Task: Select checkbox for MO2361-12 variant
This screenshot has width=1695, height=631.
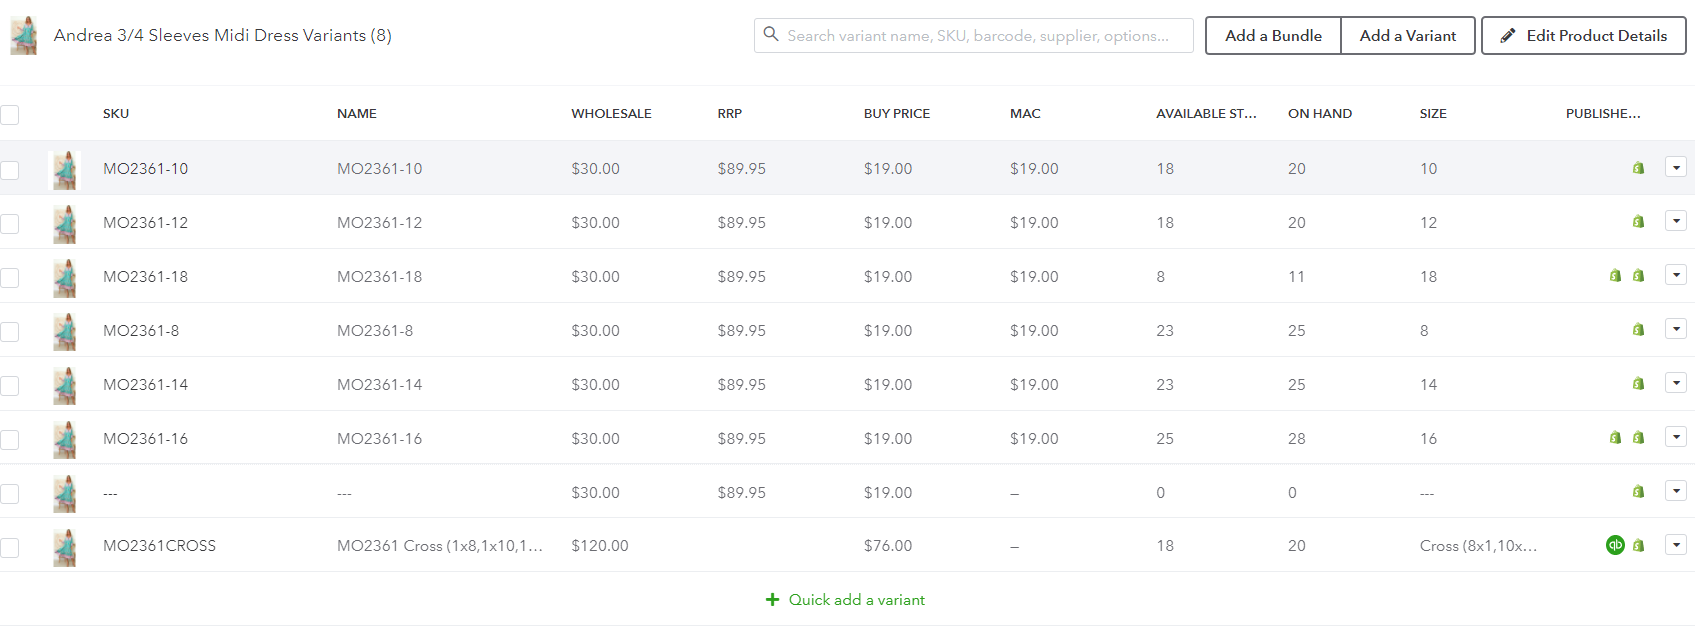Action: [x=9, y=224]
